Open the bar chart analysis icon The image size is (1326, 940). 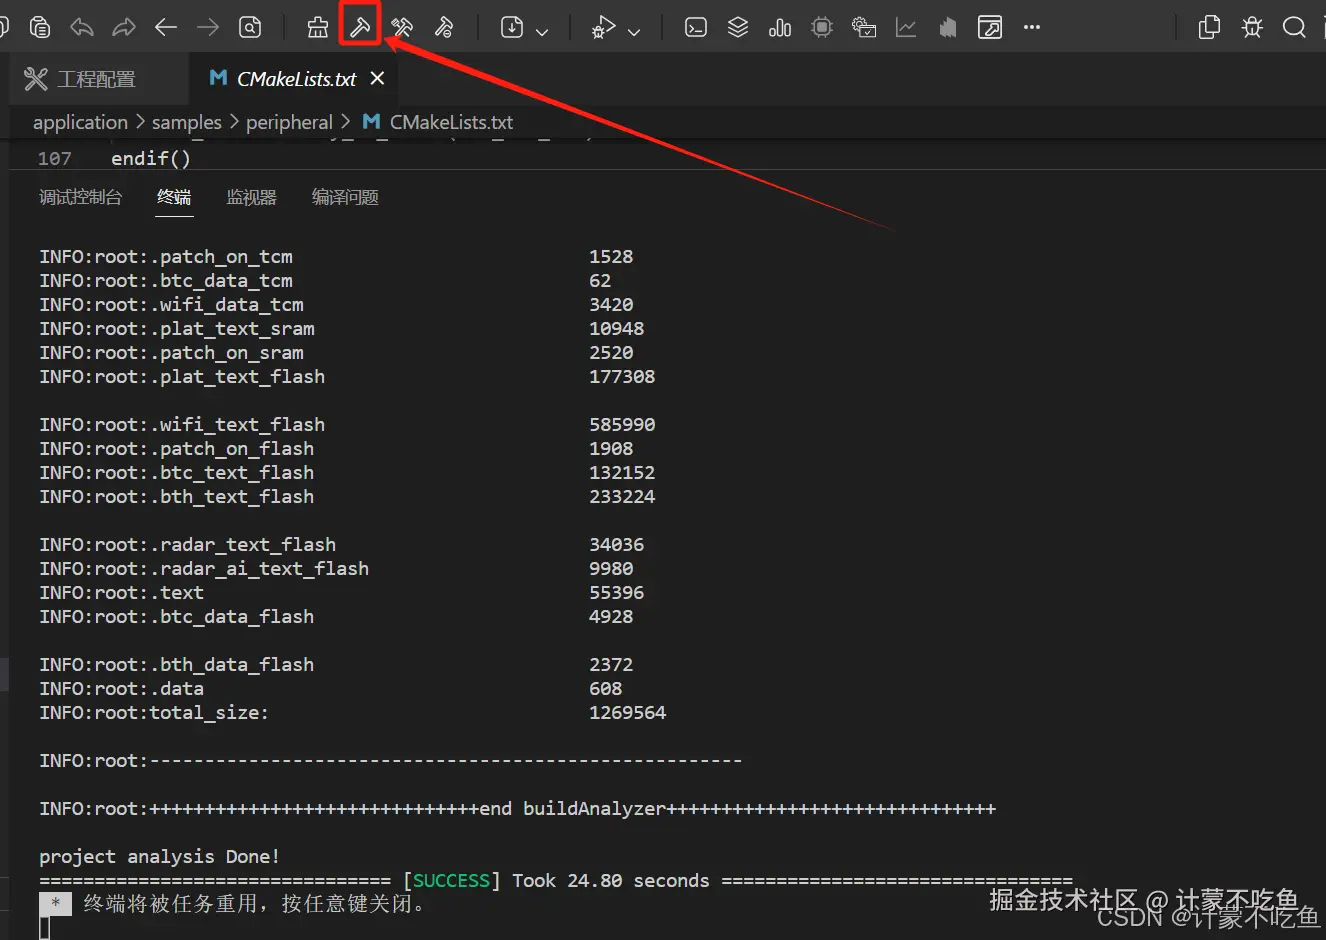[780, 27]
